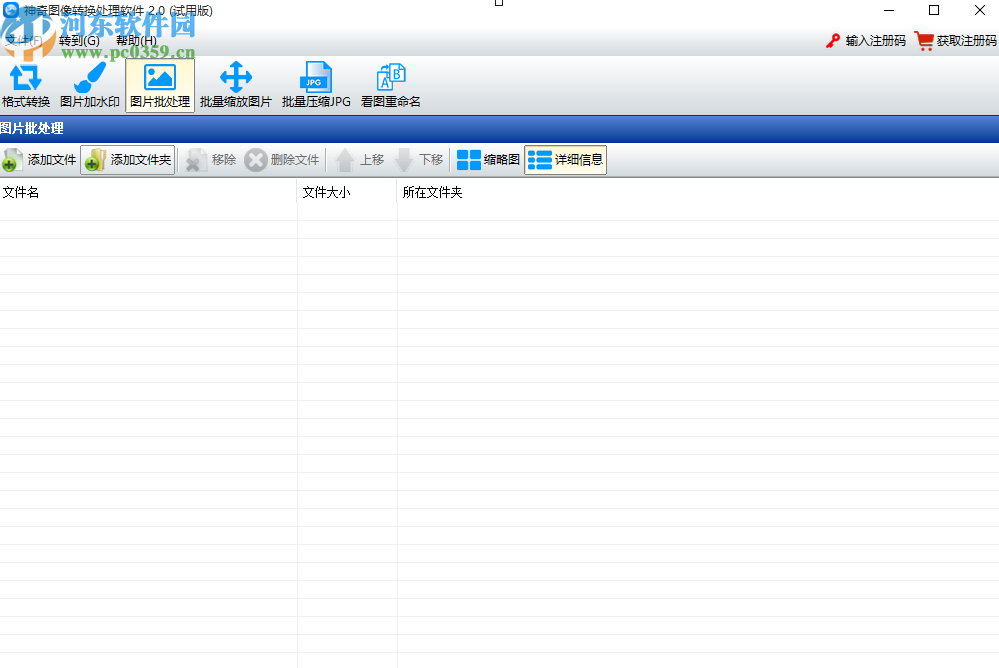Viewport: 999px width, 668px height.
Task: Sort by the 文件大小 column header
Action: (347, 192)
